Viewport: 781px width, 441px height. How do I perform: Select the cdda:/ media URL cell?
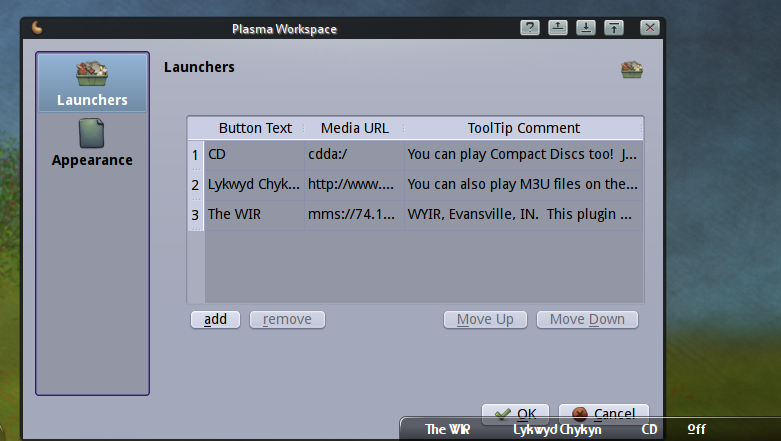pos(355,155)
